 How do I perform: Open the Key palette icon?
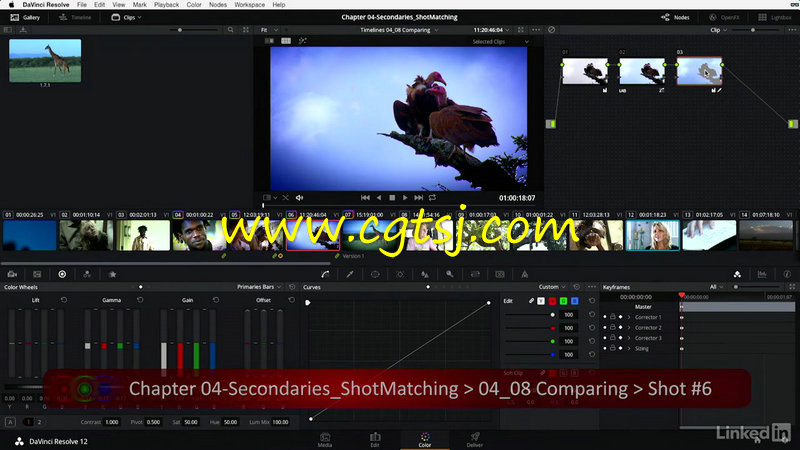[x=449, y=274]
